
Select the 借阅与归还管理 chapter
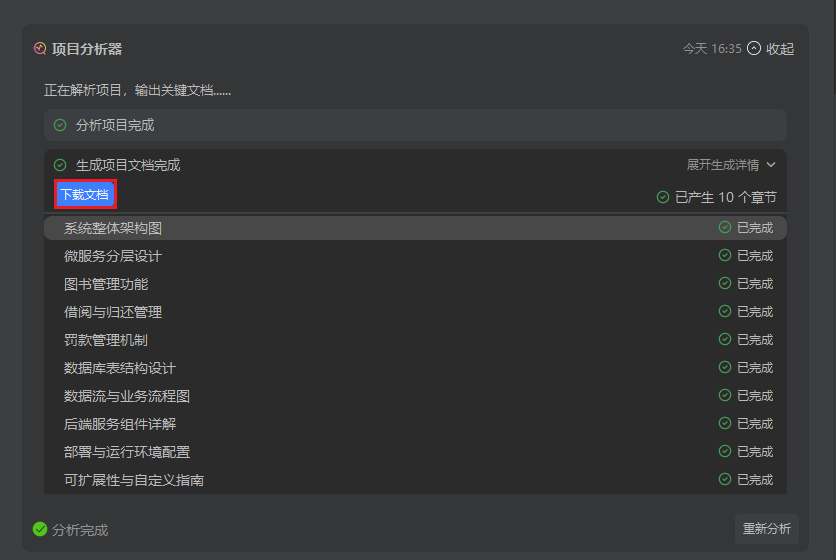[x=113, y=312]
